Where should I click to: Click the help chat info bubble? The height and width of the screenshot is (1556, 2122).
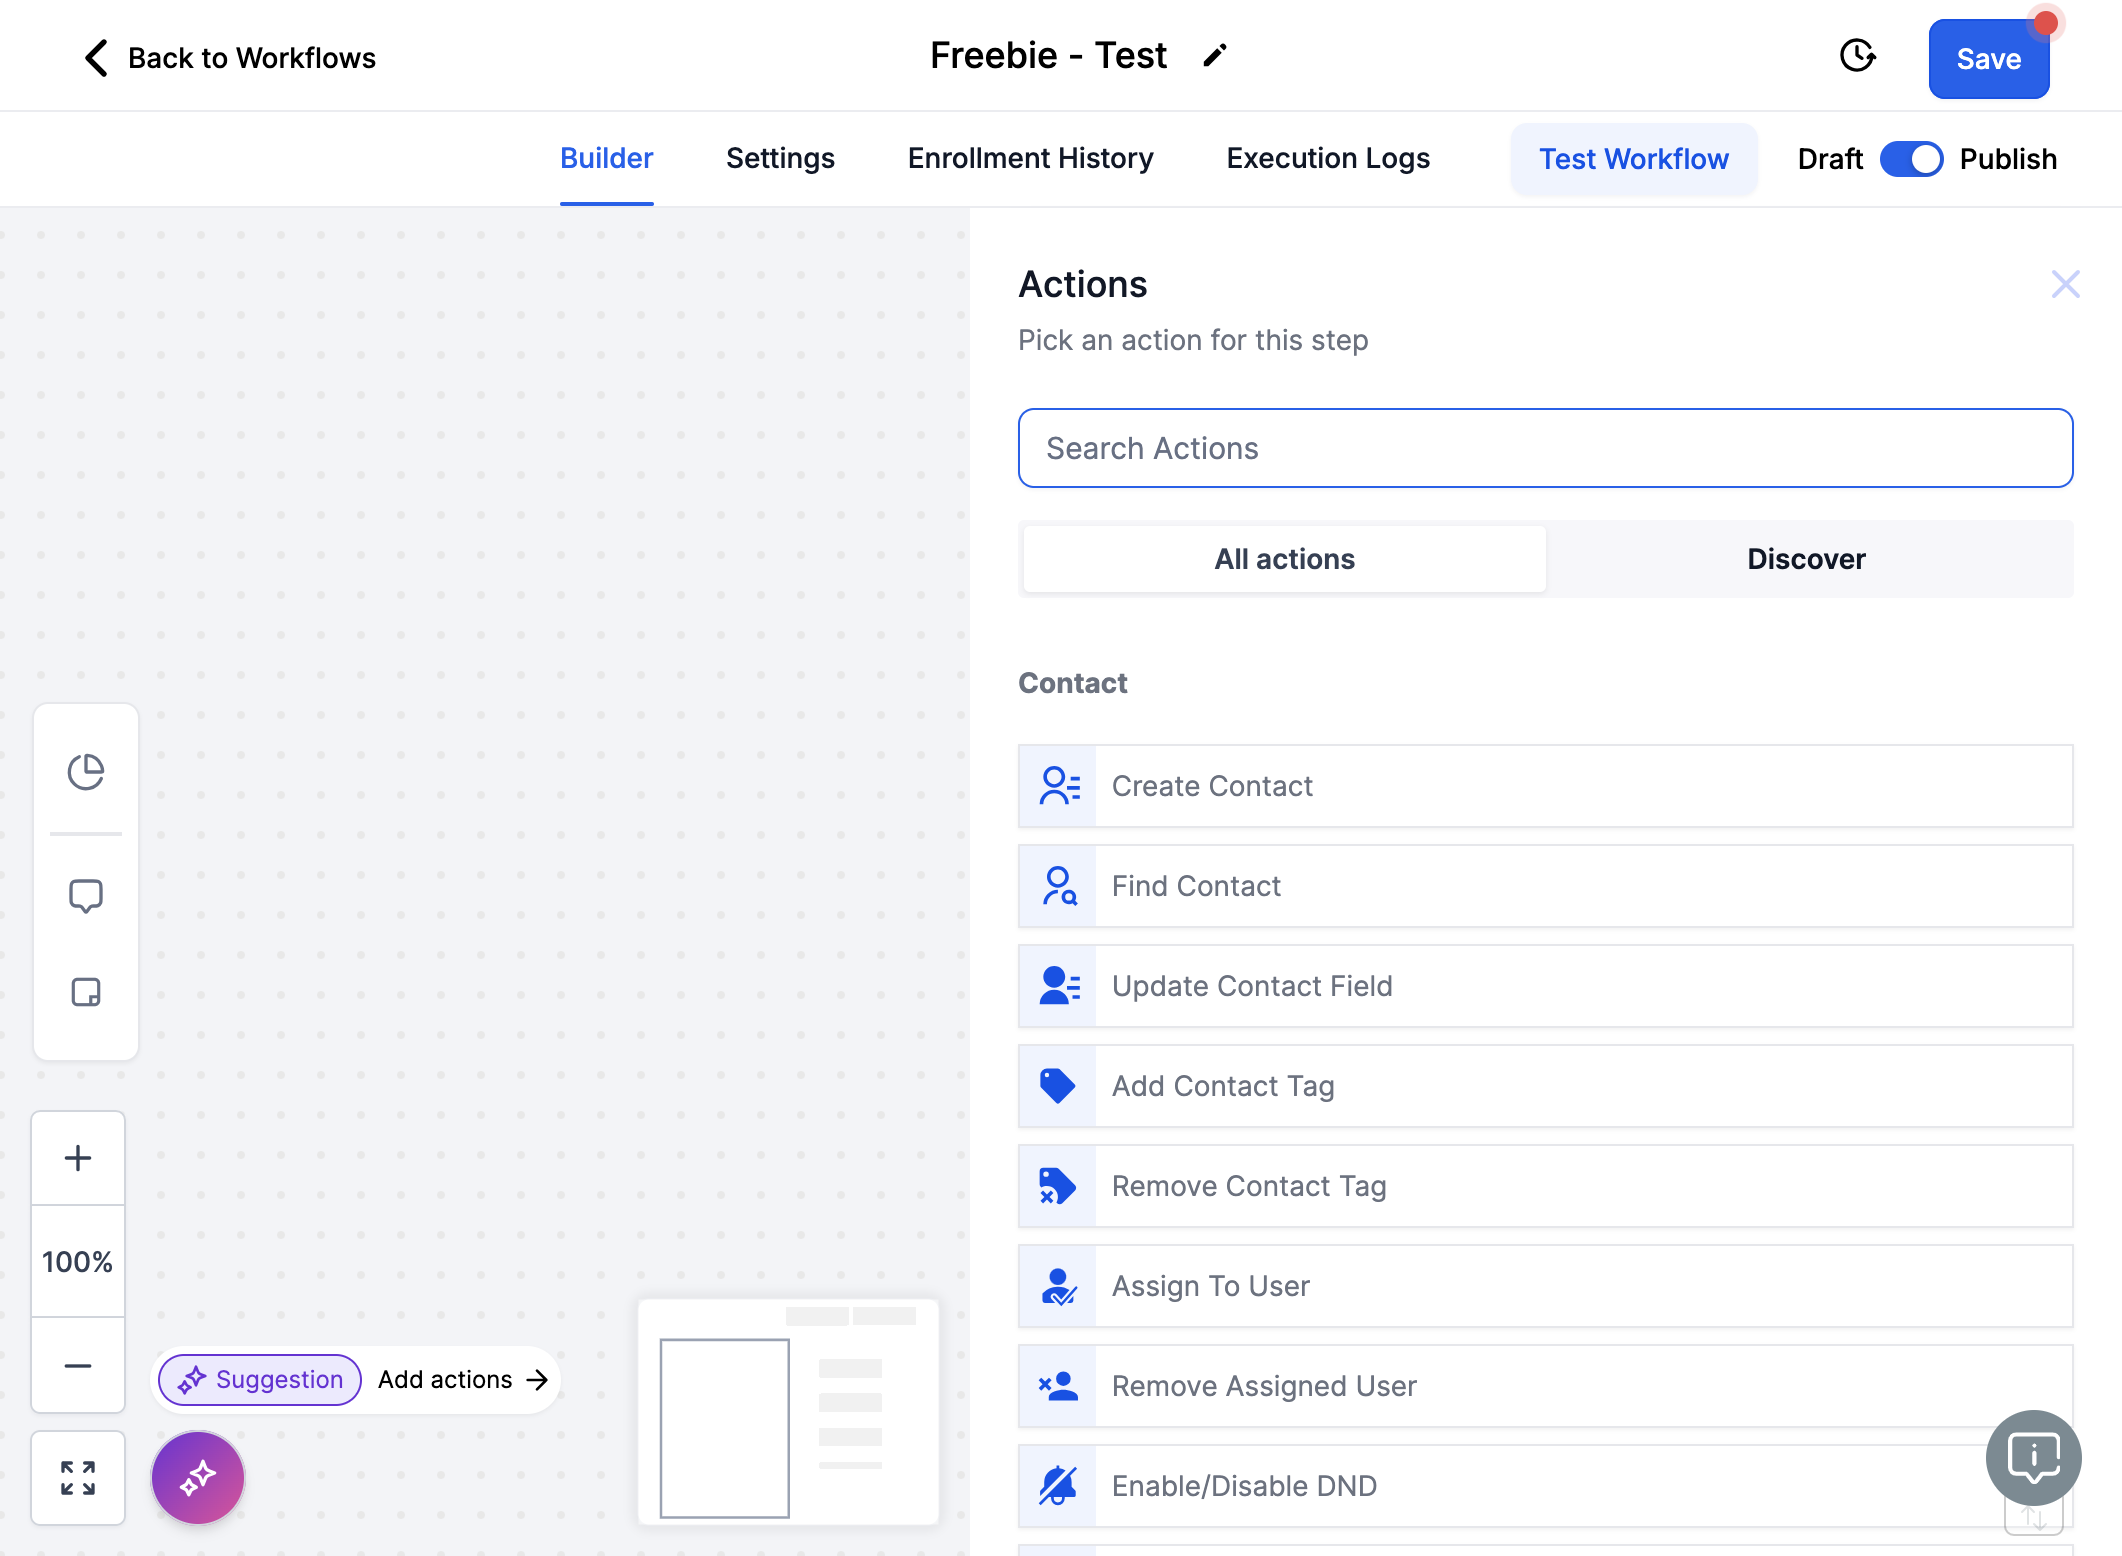(x=2033, y=1457)
